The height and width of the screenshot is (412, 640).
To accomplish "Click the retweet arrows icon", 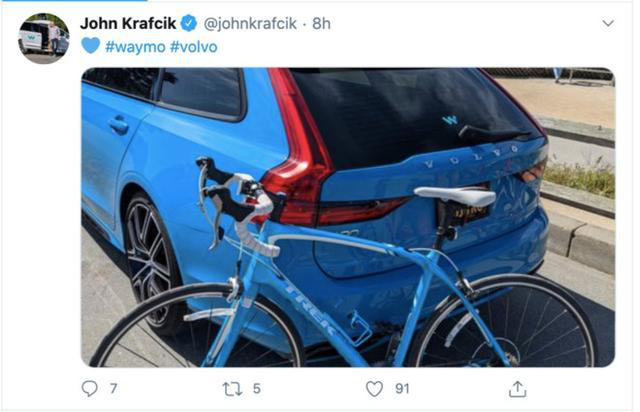I will pyautogui.click(x=232, y=389).
